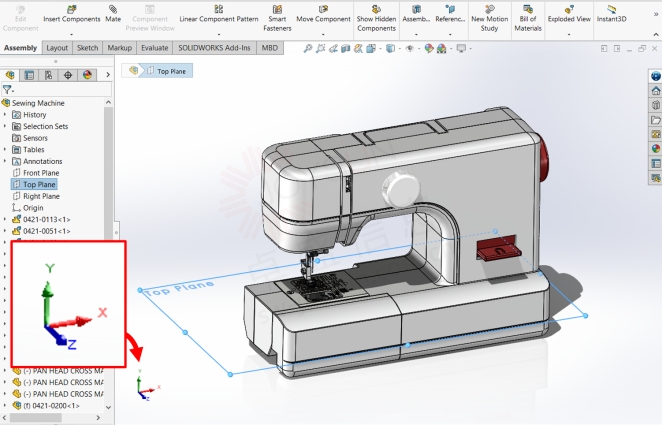Open File Explorer task pane icon
The height and width of the screenshot is (426, 663).
coord(656,120)
